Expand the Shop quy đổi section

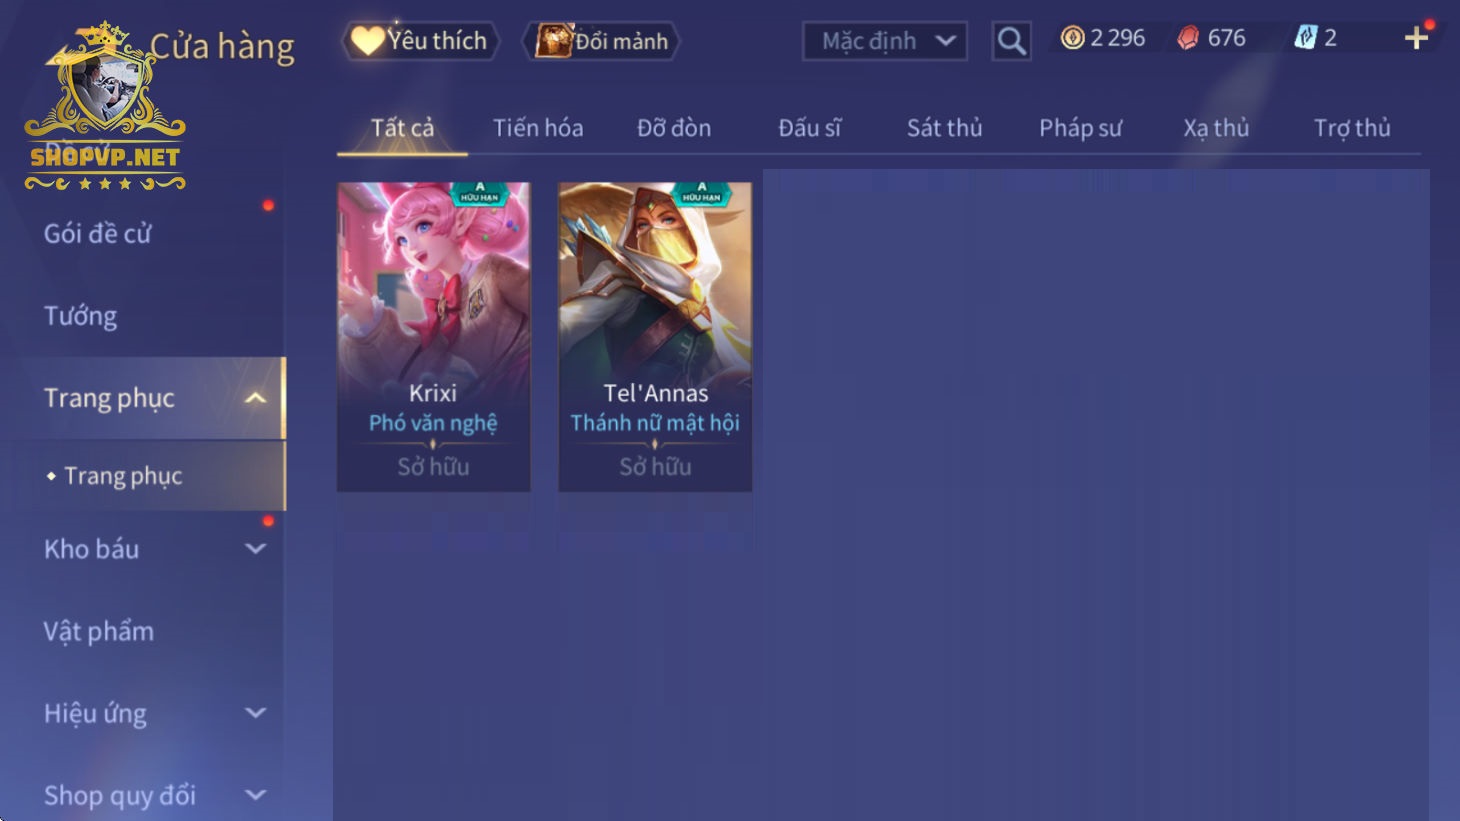pos(255,795)
